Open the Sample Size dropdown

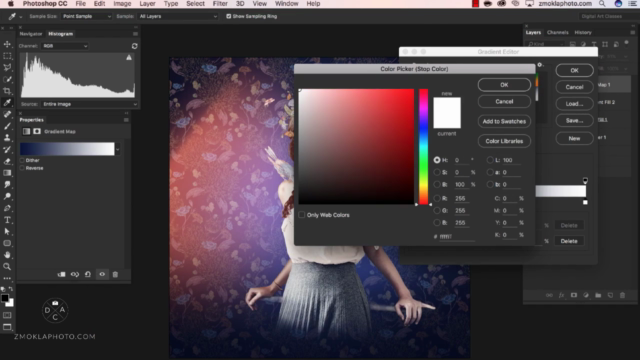click(x=86, y=16)
